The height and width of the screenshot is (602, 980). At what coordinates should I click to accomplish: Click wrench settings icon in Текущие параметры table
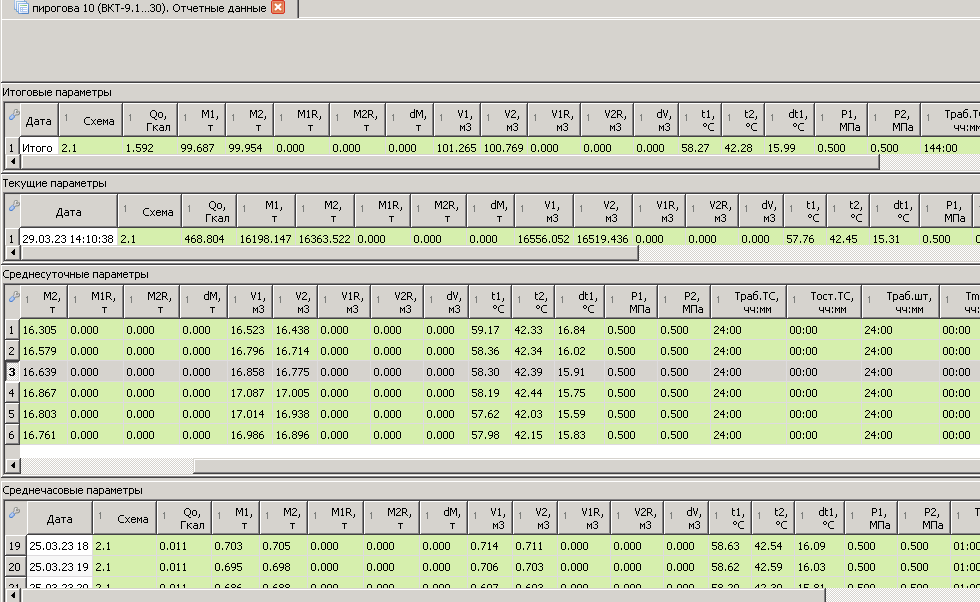coord(13,206)
